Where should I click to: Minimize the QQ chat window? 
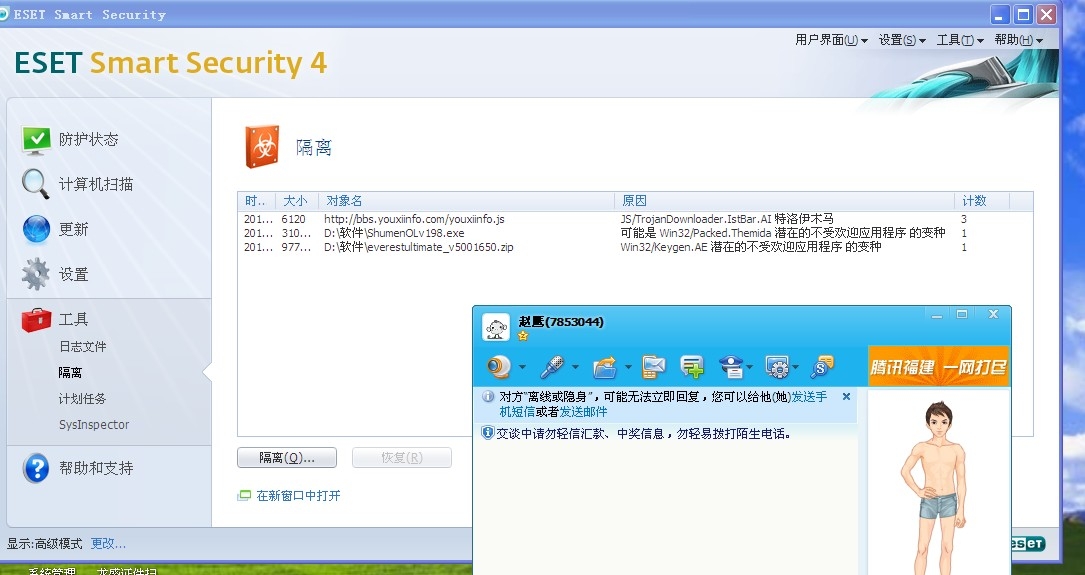937,315
